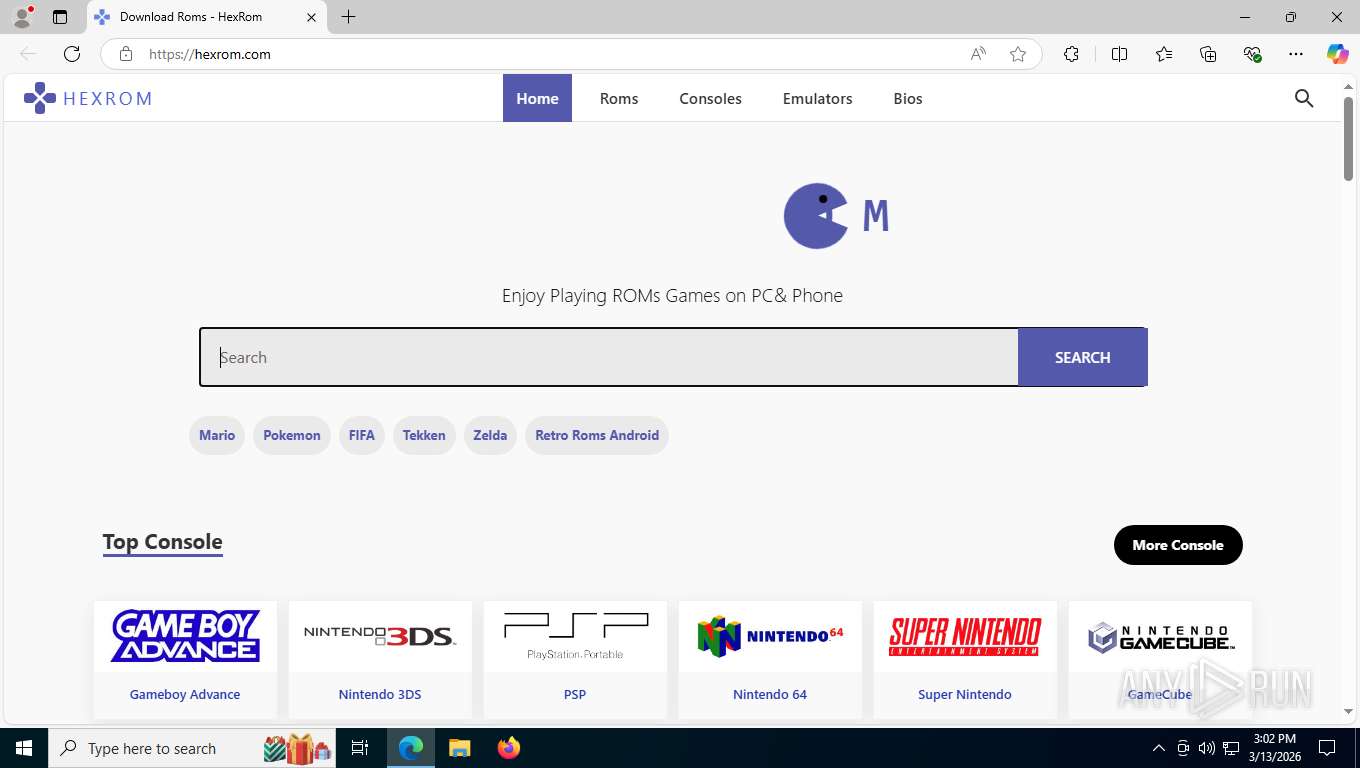Click the Edge icon on the taskbar

[411, 748]
